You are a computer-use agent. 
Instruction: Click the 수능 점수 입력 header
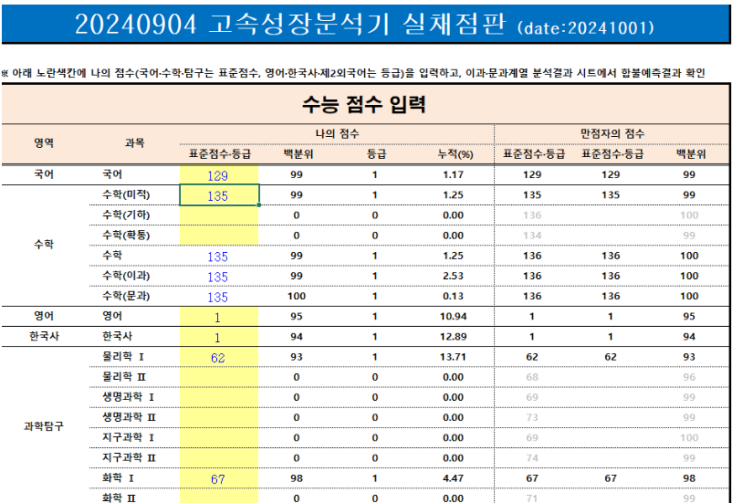pos(364,104)
